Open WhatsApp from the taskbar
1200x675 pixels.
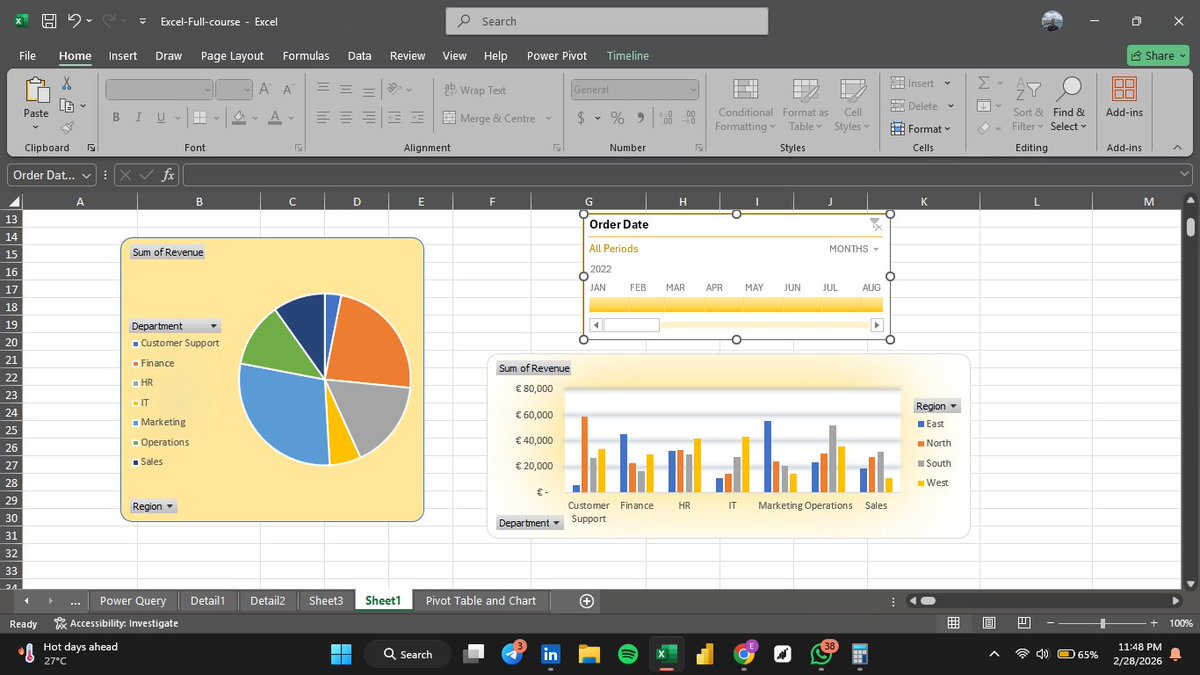click(x=821, y=654)
